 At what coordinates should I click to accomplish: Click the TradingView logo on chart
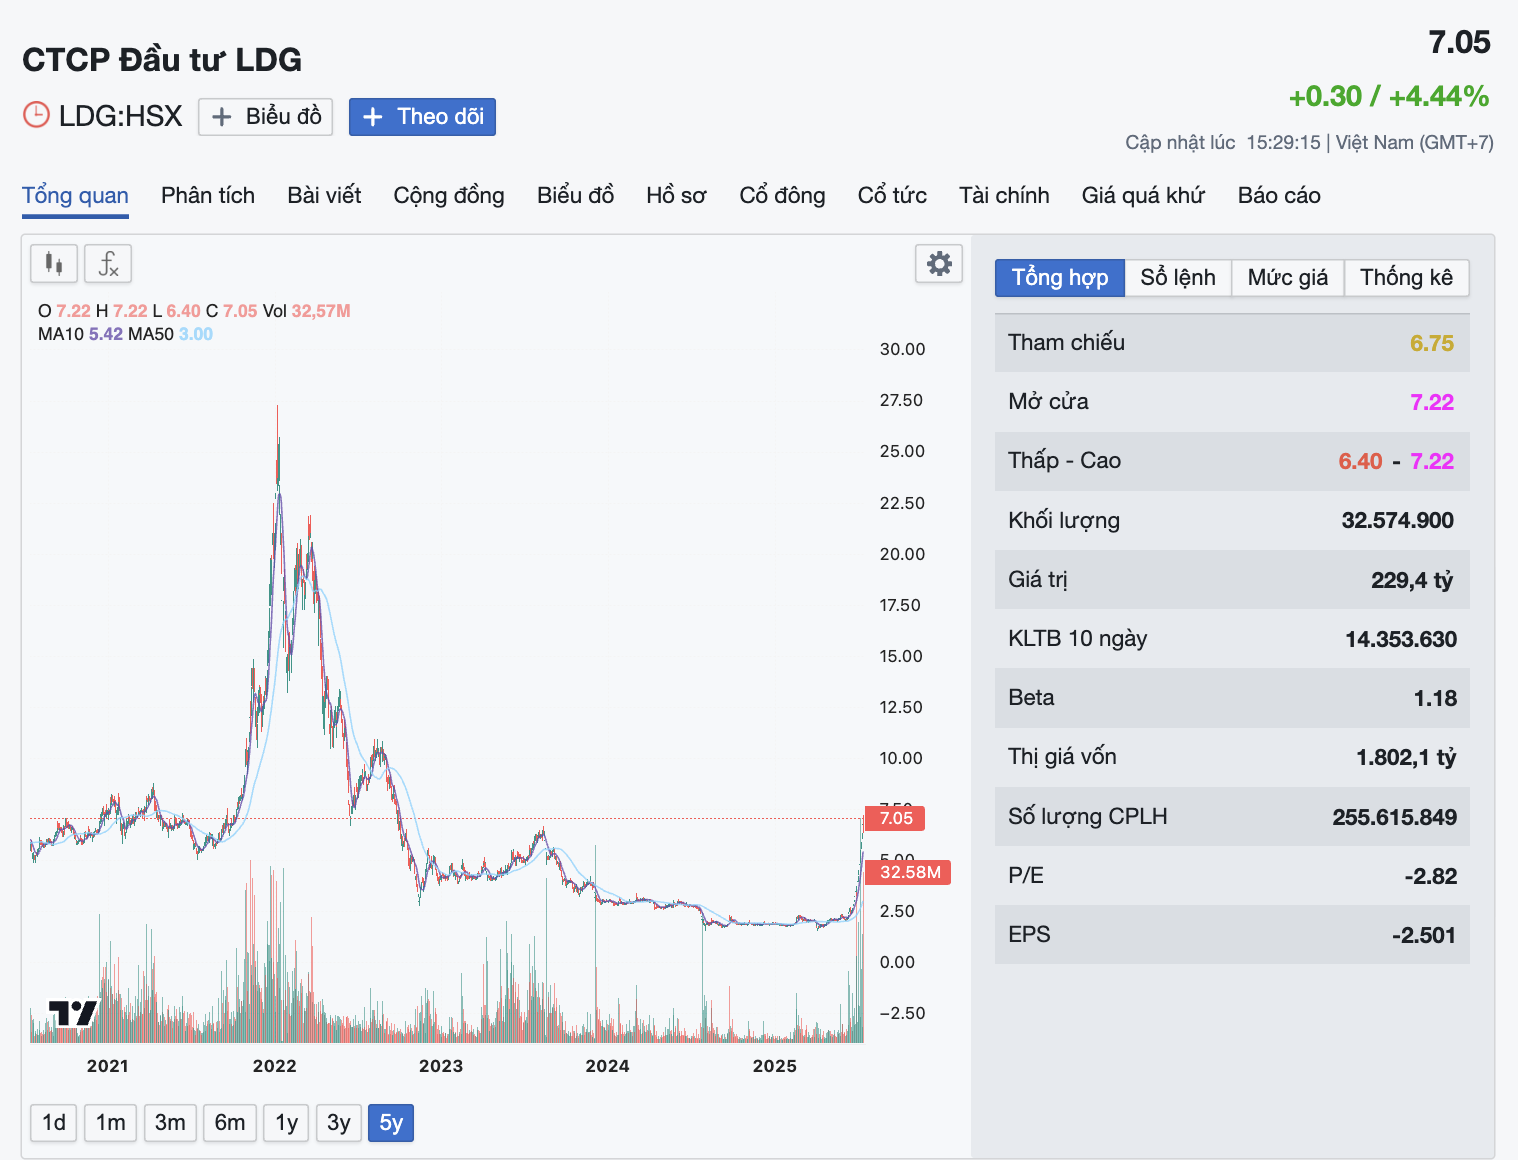pyautogui.click(x=73, y=1013)
